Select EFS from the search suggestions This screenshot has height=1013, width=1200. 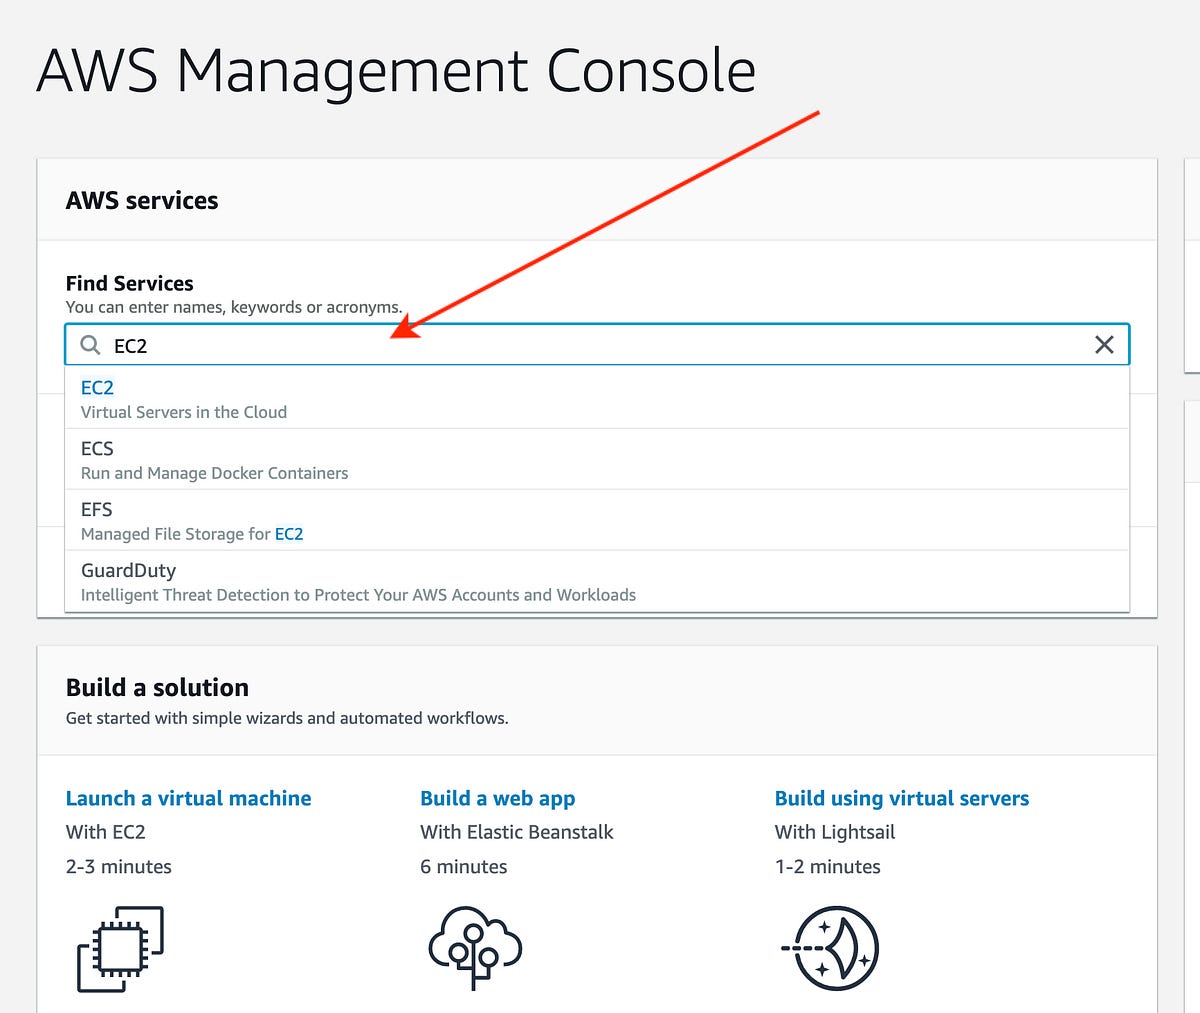pos(96,510)
